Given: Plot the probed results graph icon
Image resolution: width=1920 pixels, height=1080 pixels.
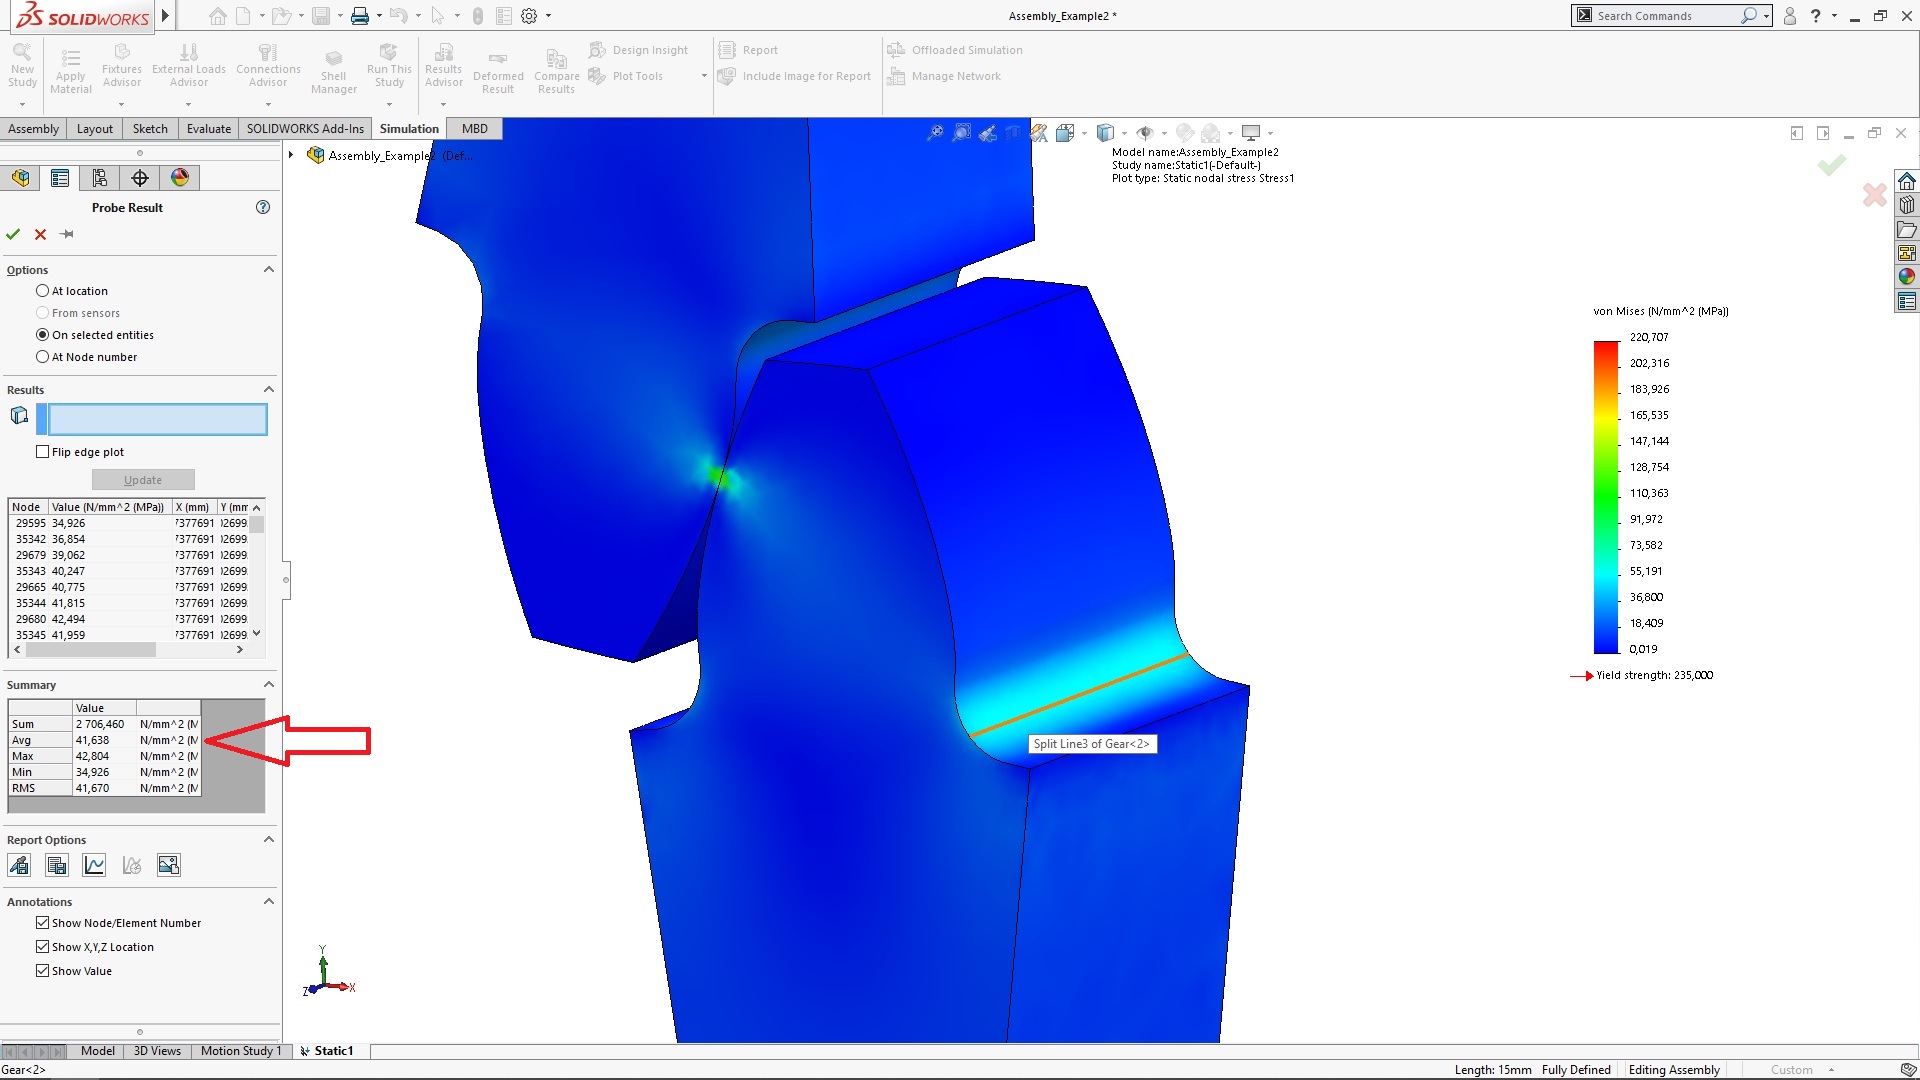Looking at the screenshot, I should pyautogui.click(x=94, y=865).
